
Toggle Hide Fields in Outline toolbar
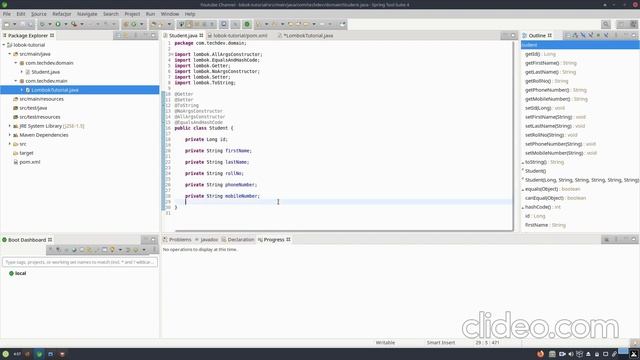[x=583, y=36]
